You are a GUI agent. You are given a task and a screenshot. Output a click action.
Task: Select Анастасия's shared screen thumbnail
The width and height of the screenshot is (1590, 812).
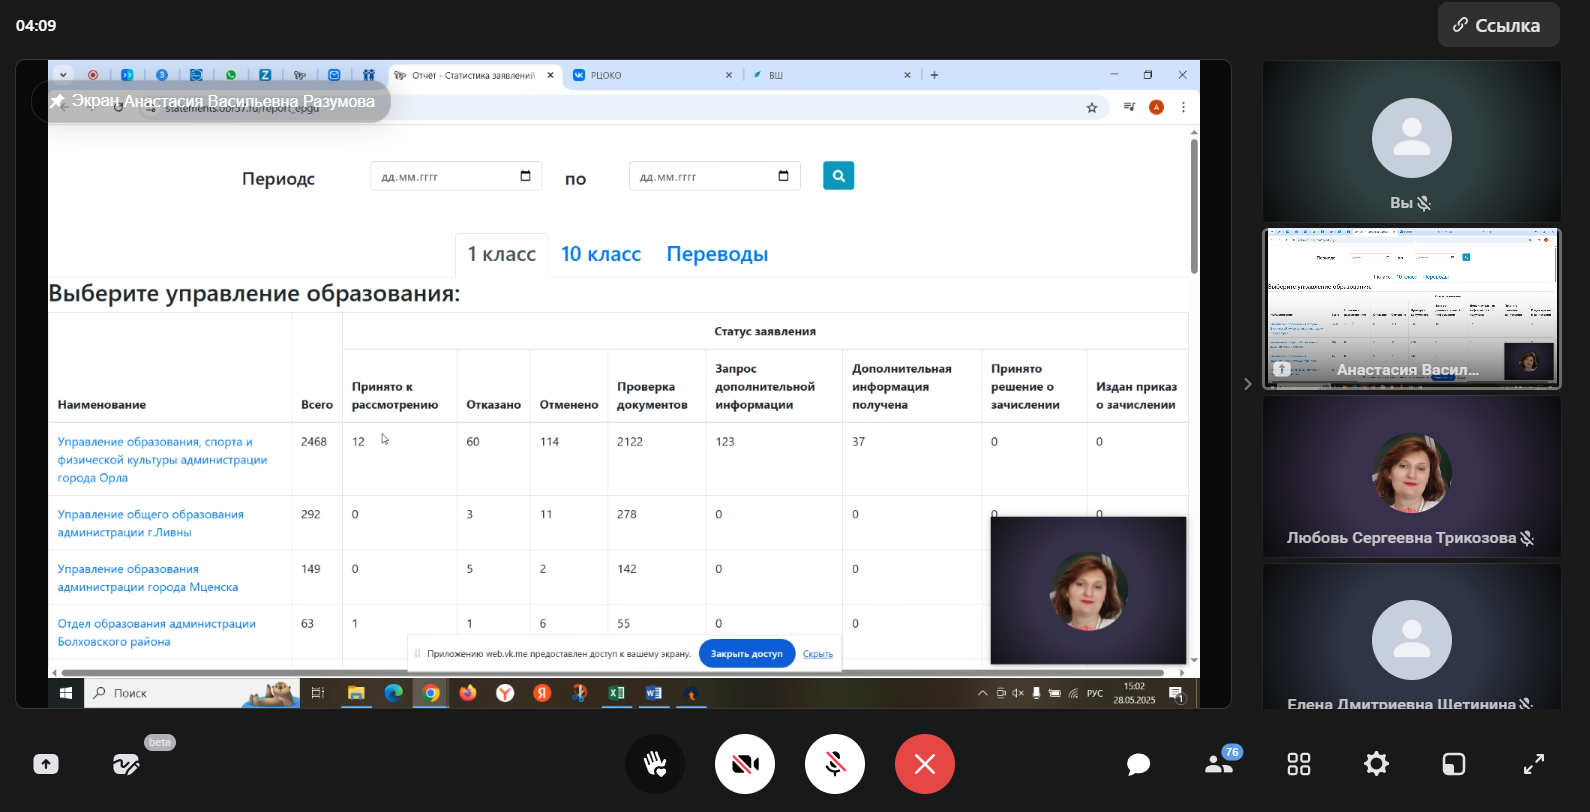tap(1411, 308)
